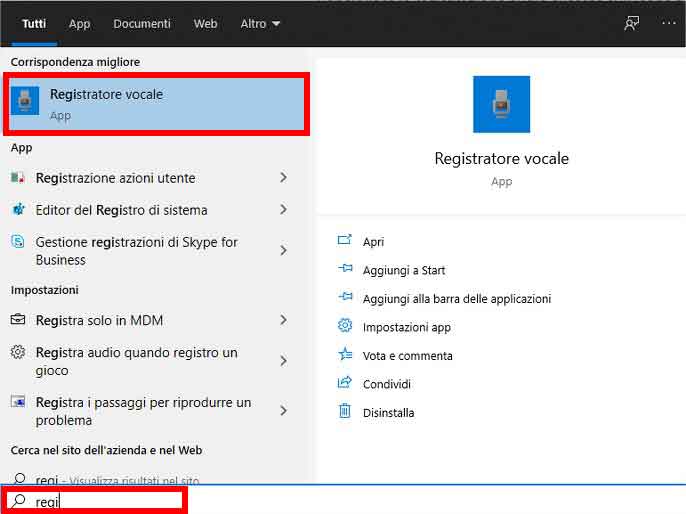Click the Registratore vocale title in details pane
The height and width of the screenshot is (514, 686).
coord(501,158)
